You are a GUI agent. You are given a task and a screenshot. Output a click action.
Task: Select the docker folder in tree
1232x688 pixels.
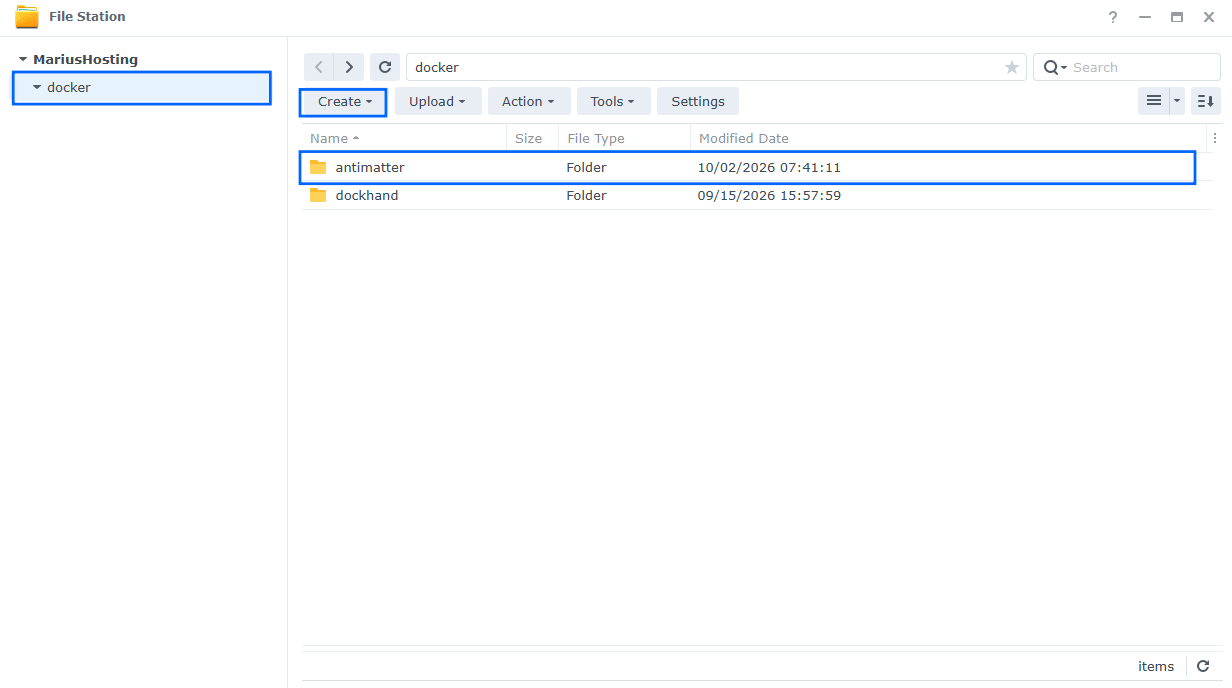[x=141, y=87]
